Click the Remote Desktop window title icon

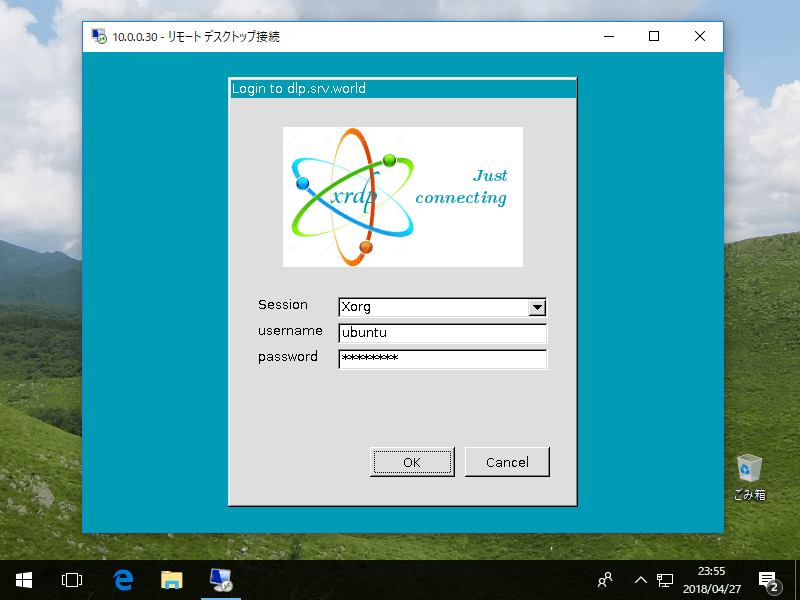[99, 36]
